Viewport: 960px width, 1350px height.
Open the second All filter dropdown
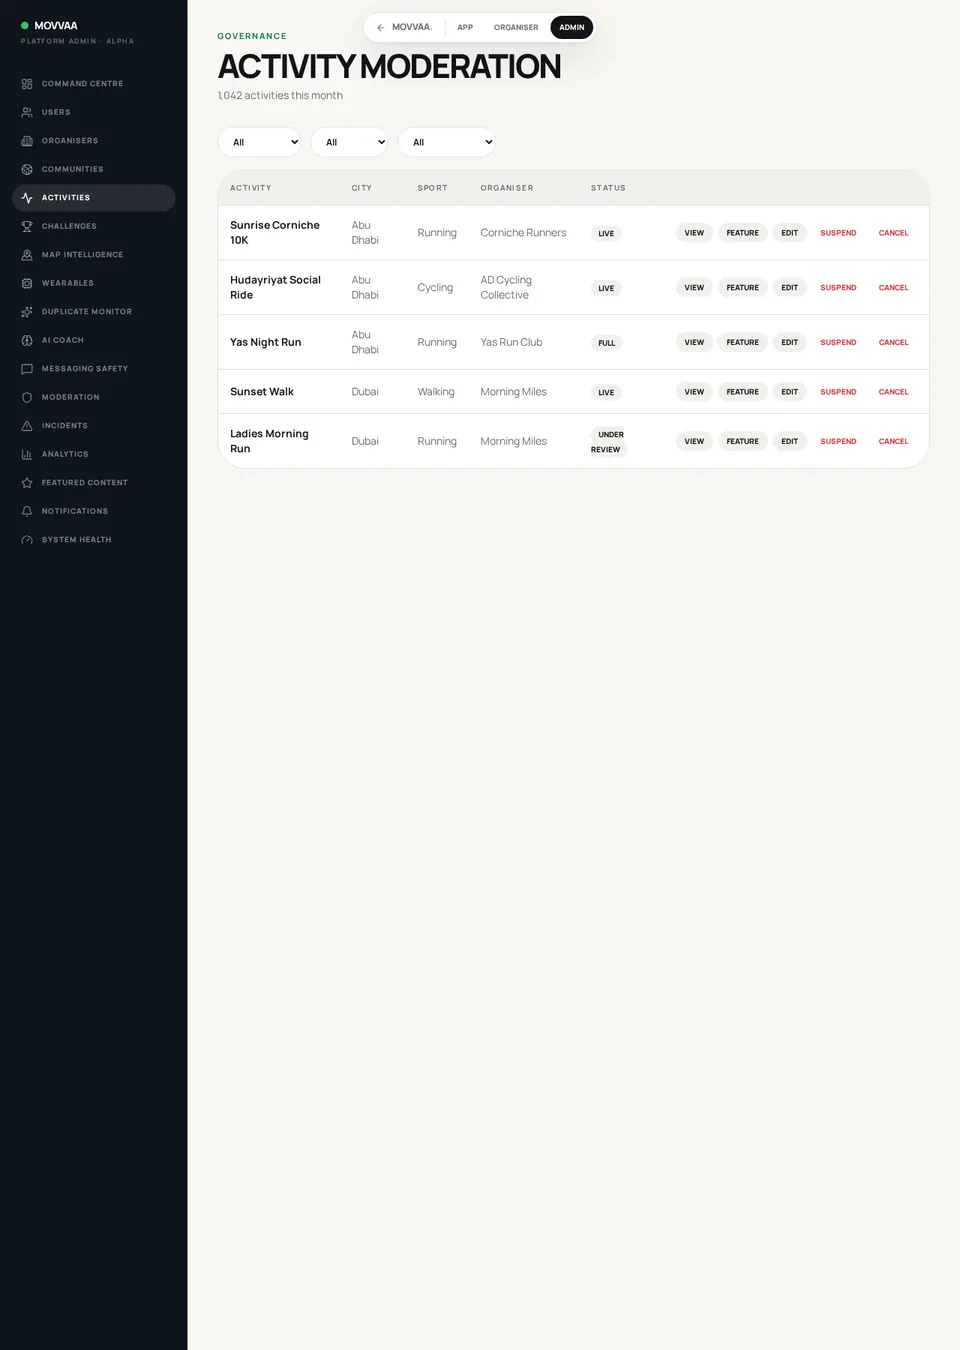point(350,142)
